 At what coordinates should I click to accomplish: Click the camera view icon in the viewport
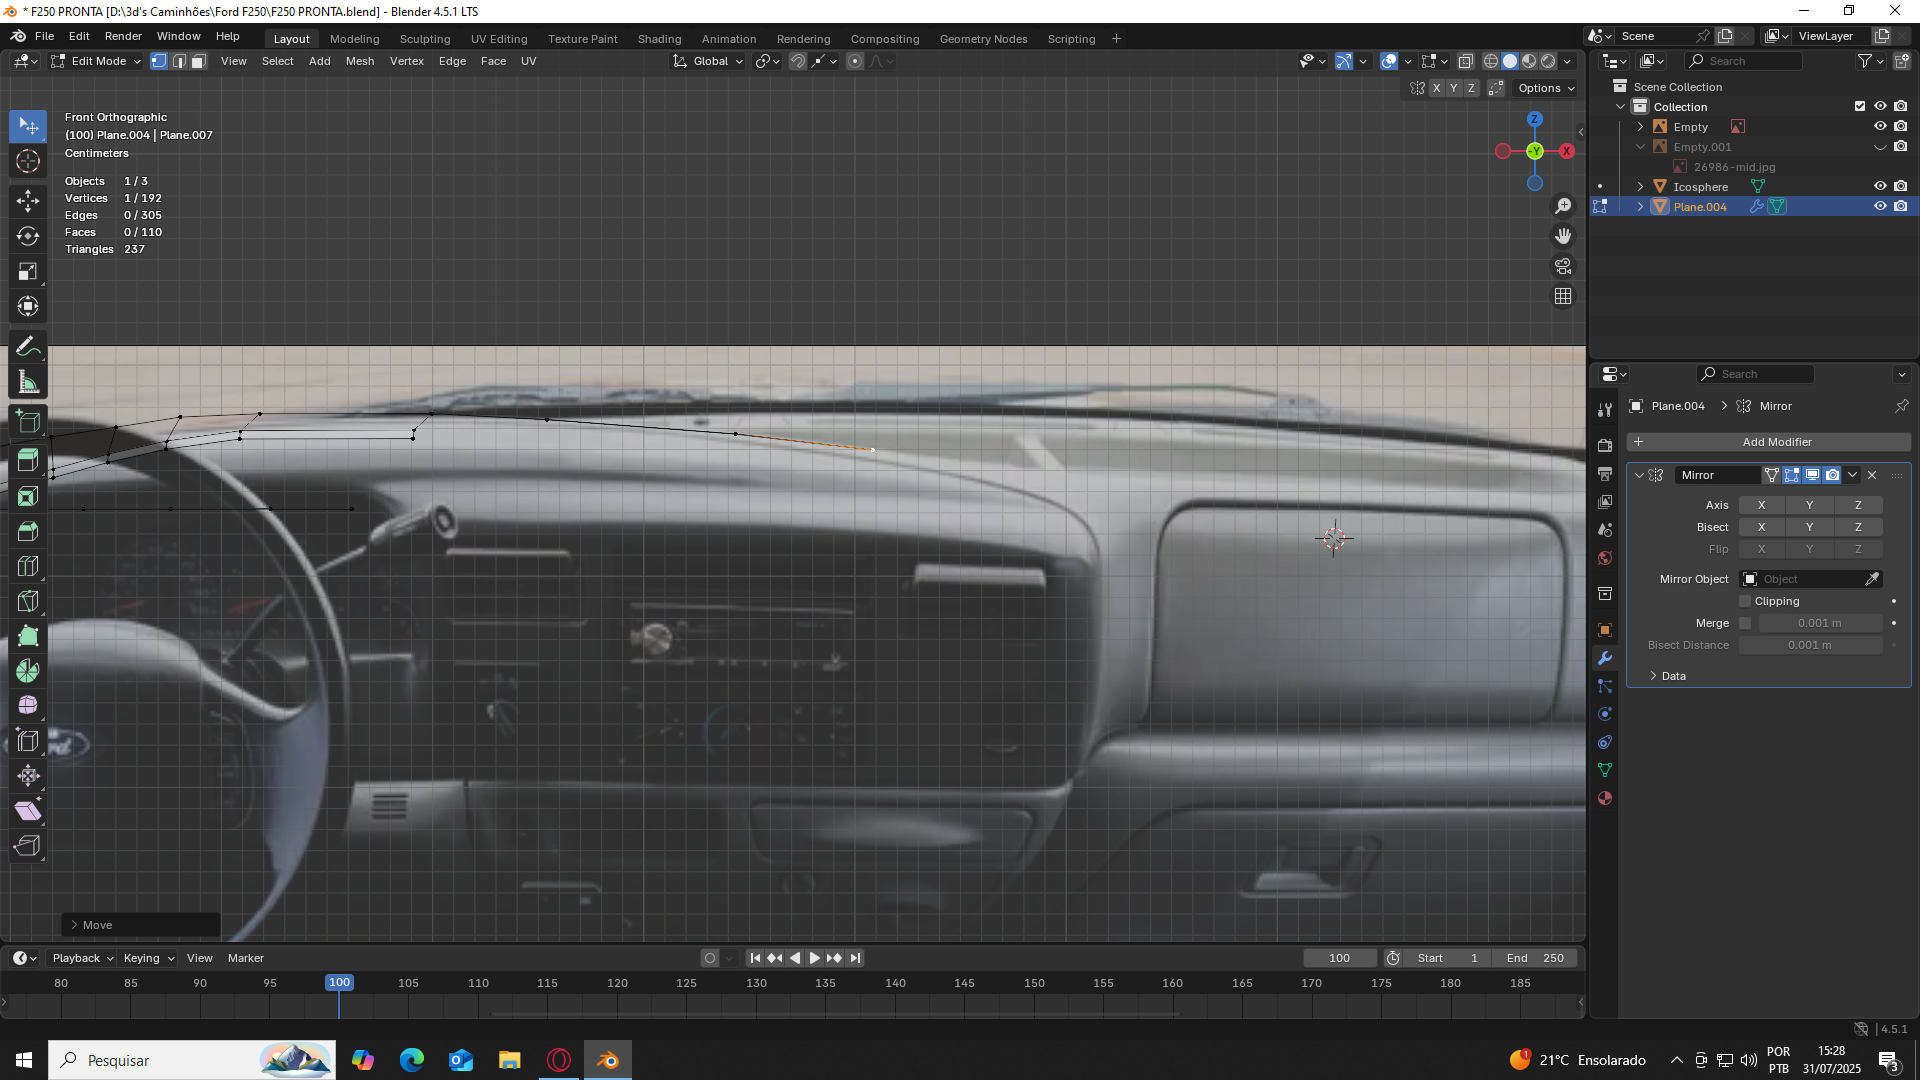[x=1563, y=266]
